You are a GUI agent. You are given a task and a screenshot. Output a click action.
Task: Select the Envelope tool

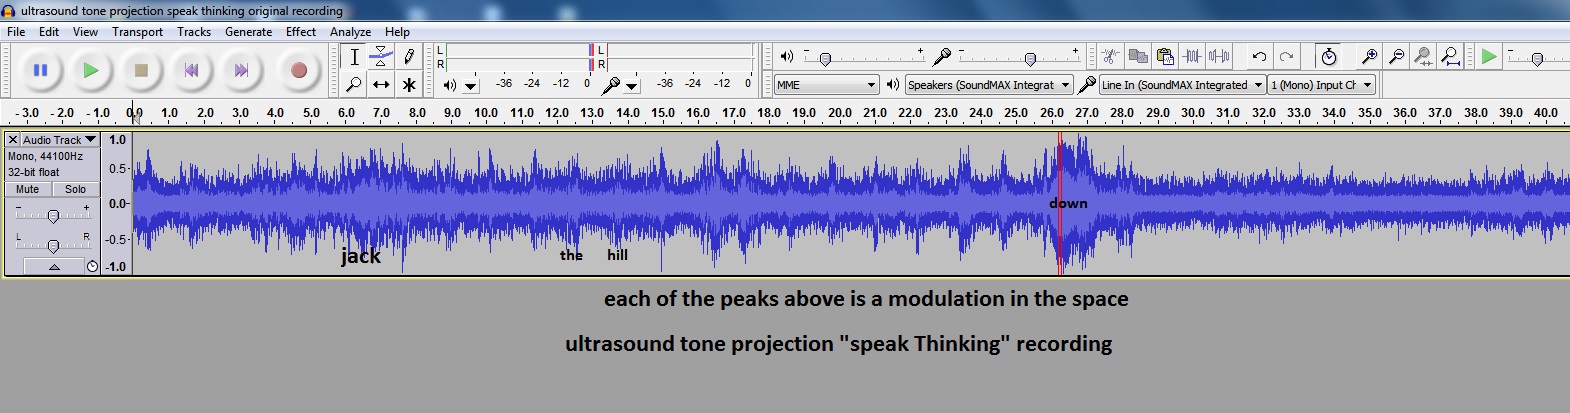tap(381, 57)
